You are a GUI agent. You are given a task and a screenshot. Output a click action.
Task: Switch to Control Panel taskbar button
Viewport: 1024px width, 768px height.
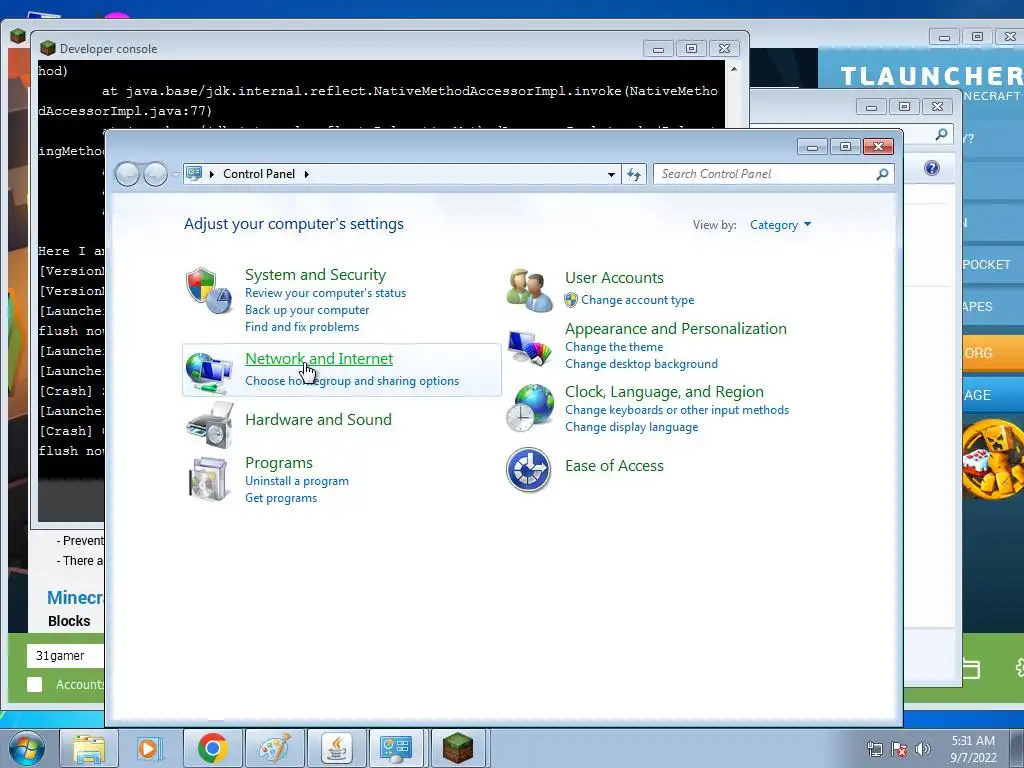(396, 748)
